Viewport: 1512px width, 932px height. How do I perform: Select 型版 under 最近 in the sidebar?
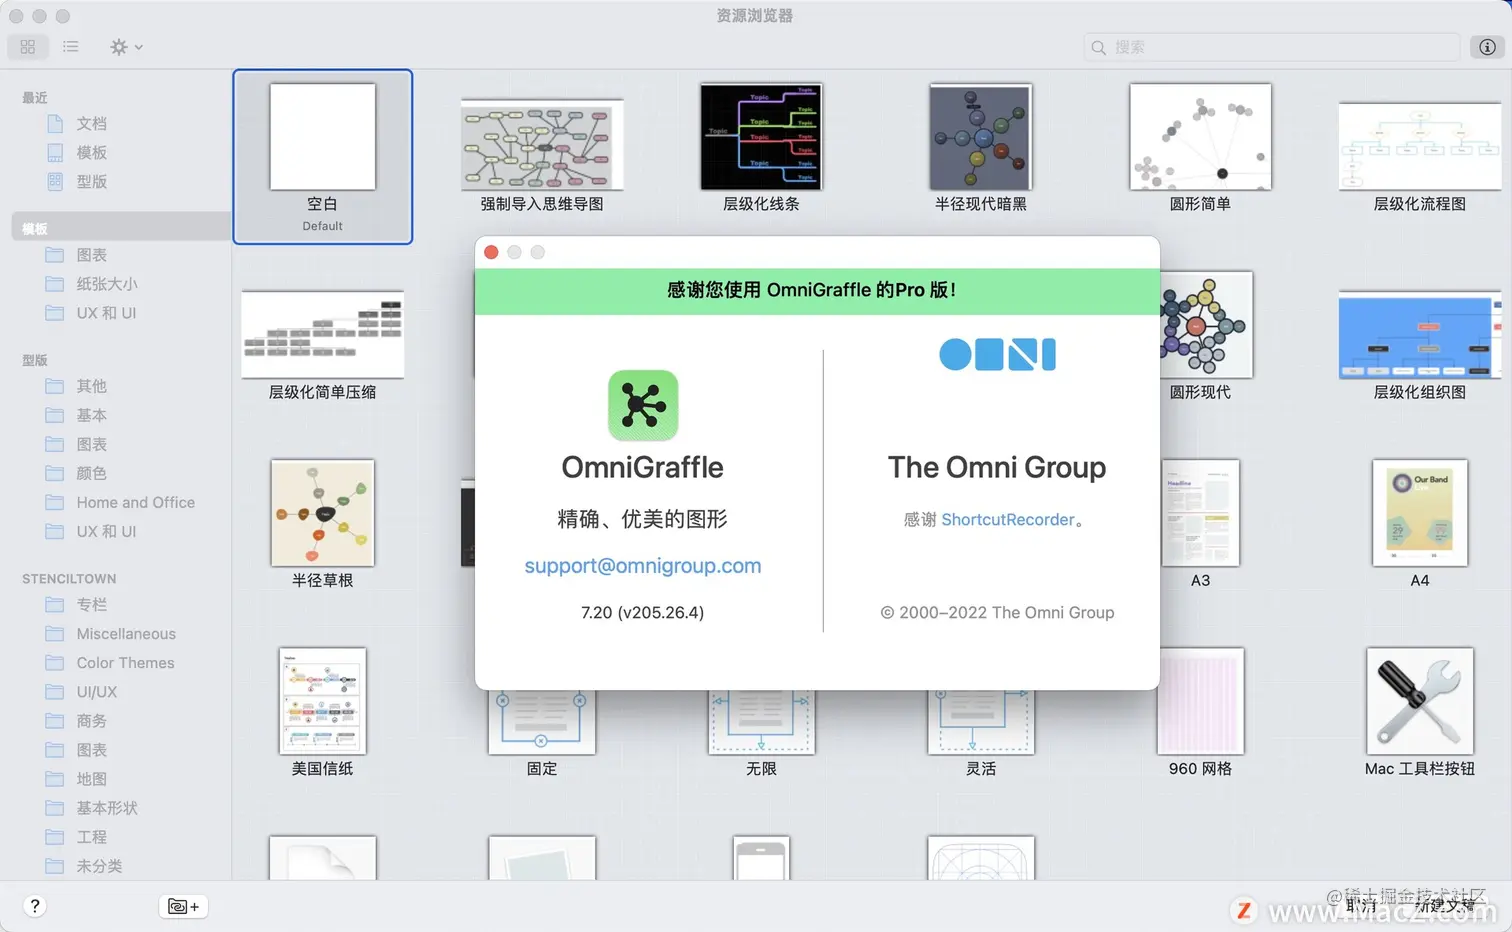point(91,182)
